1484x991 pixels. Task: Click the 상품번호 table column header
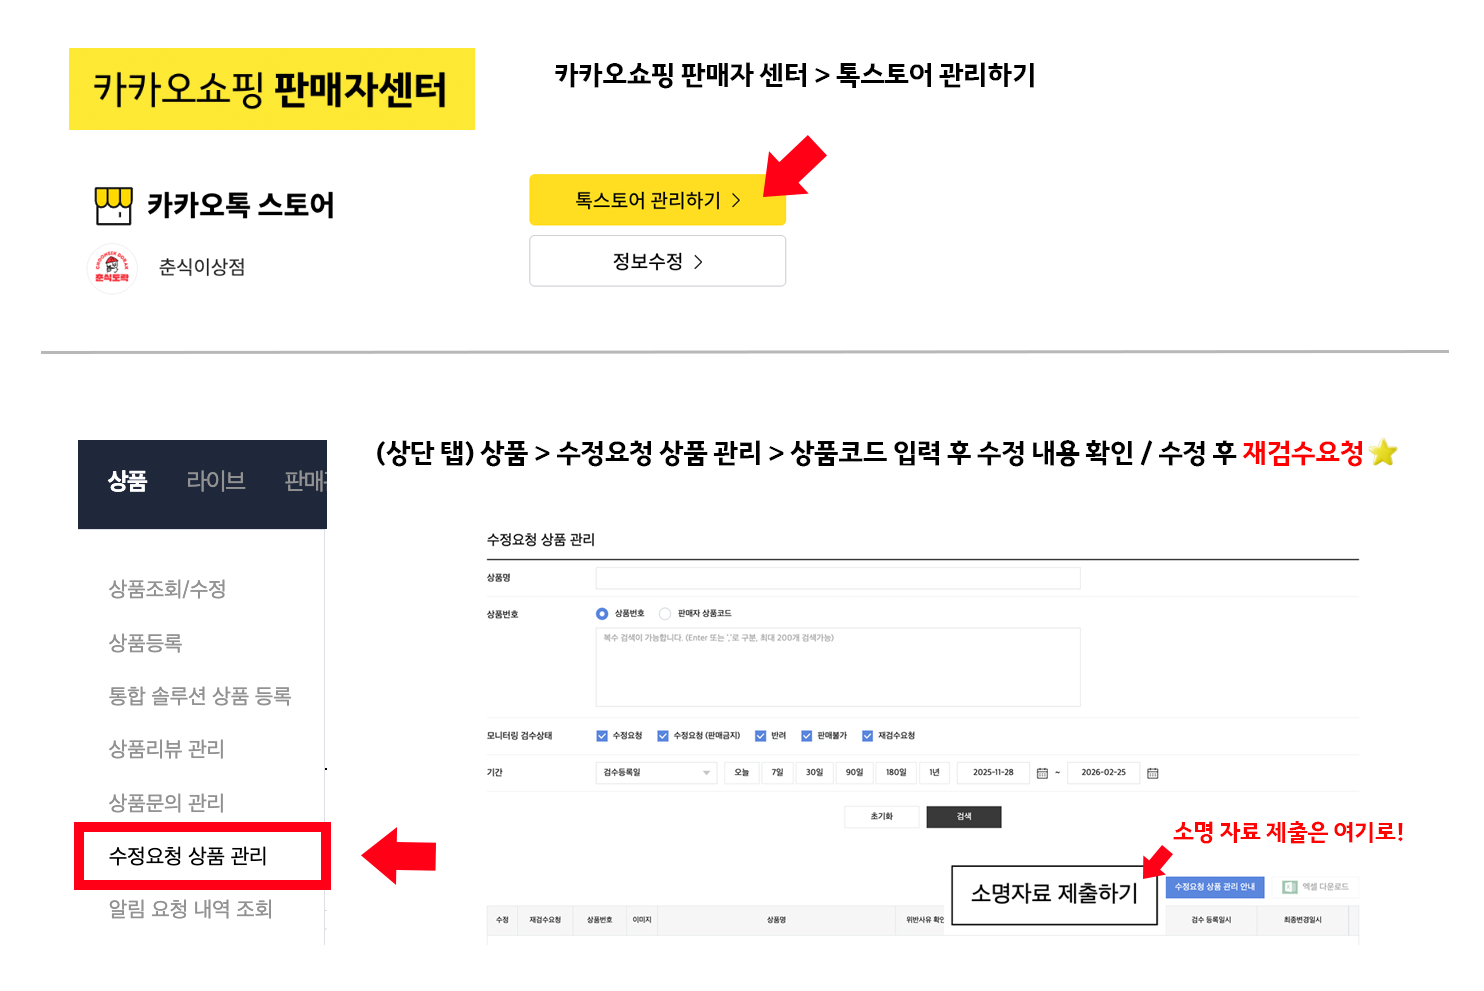599,920
